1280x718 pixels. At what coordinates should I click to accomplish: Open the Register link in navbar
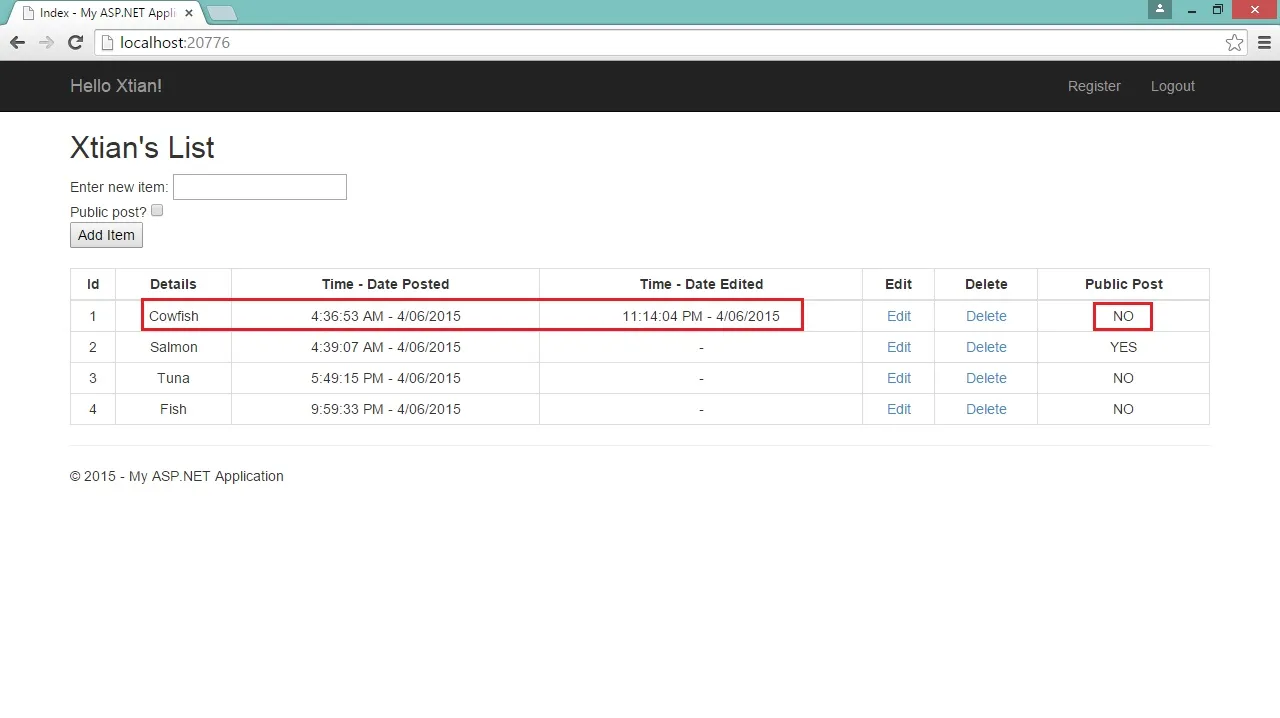point(1094,86)
